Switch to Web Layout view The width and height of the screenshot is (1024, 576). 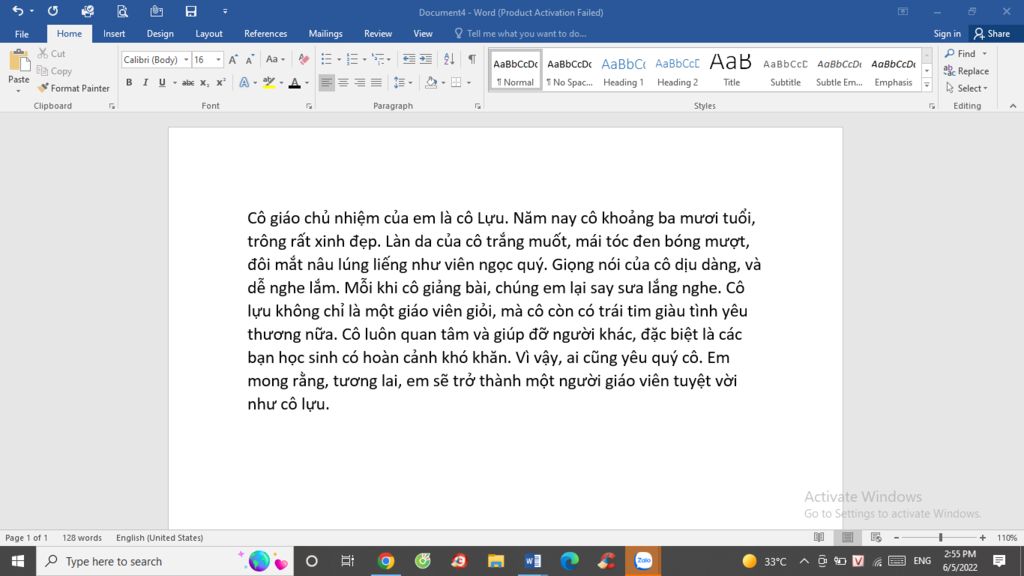point(876,537)
